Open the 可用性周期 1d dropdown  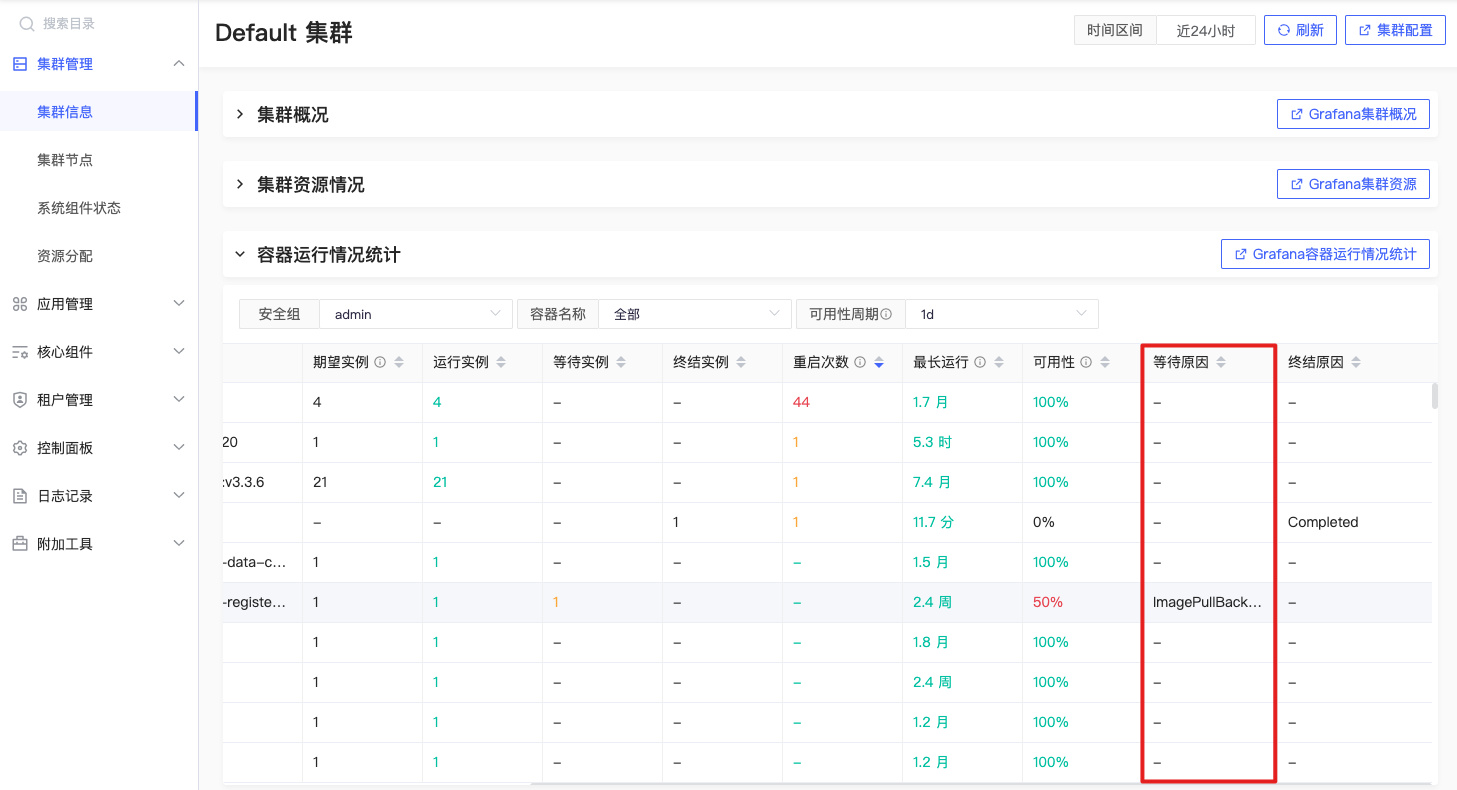point(1002,314)
